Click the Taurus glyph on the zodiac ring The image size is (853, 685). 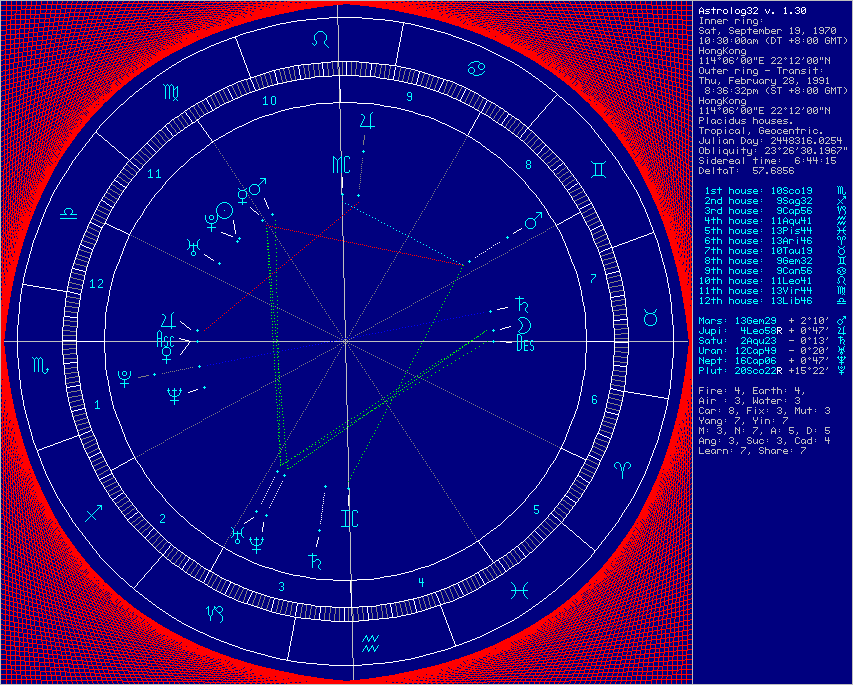point(650,317)
